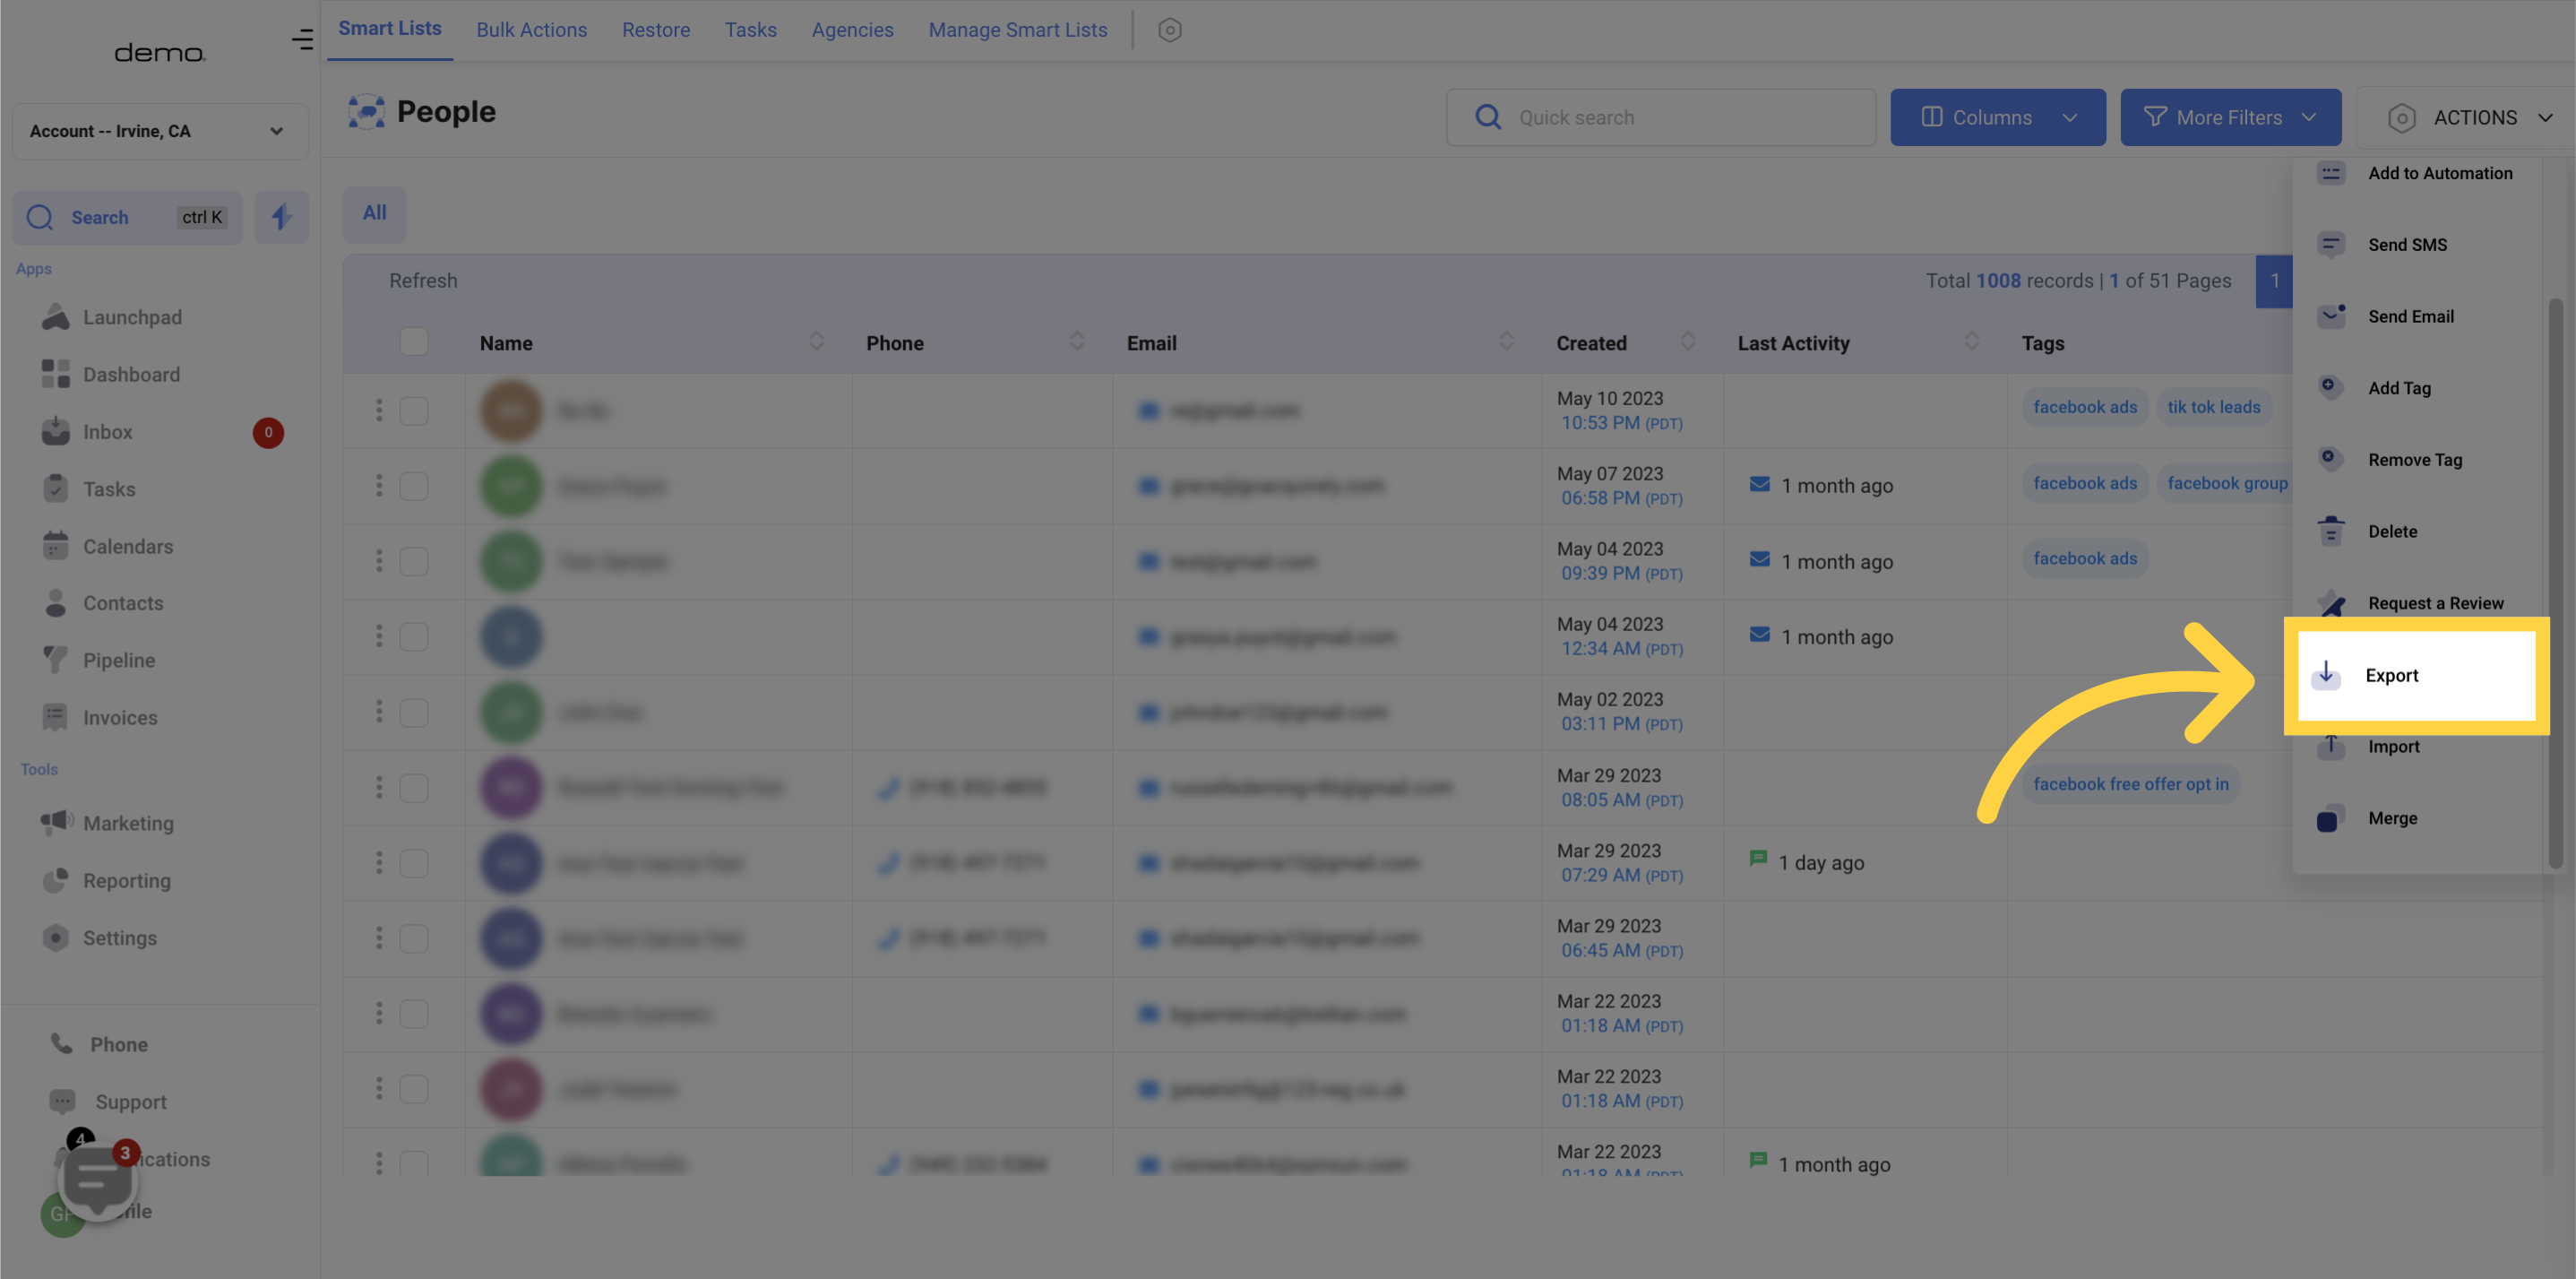Click the facebook free offer opt in tag

pos(2130,784)
